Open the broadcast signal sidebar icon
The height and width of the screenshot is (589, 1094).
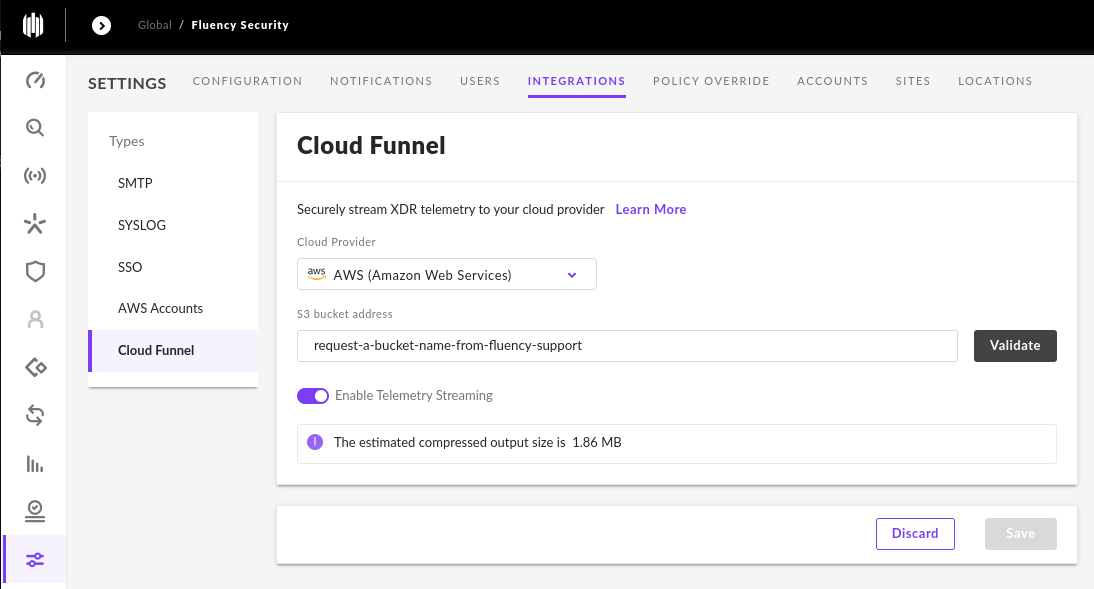click(35, 175)
